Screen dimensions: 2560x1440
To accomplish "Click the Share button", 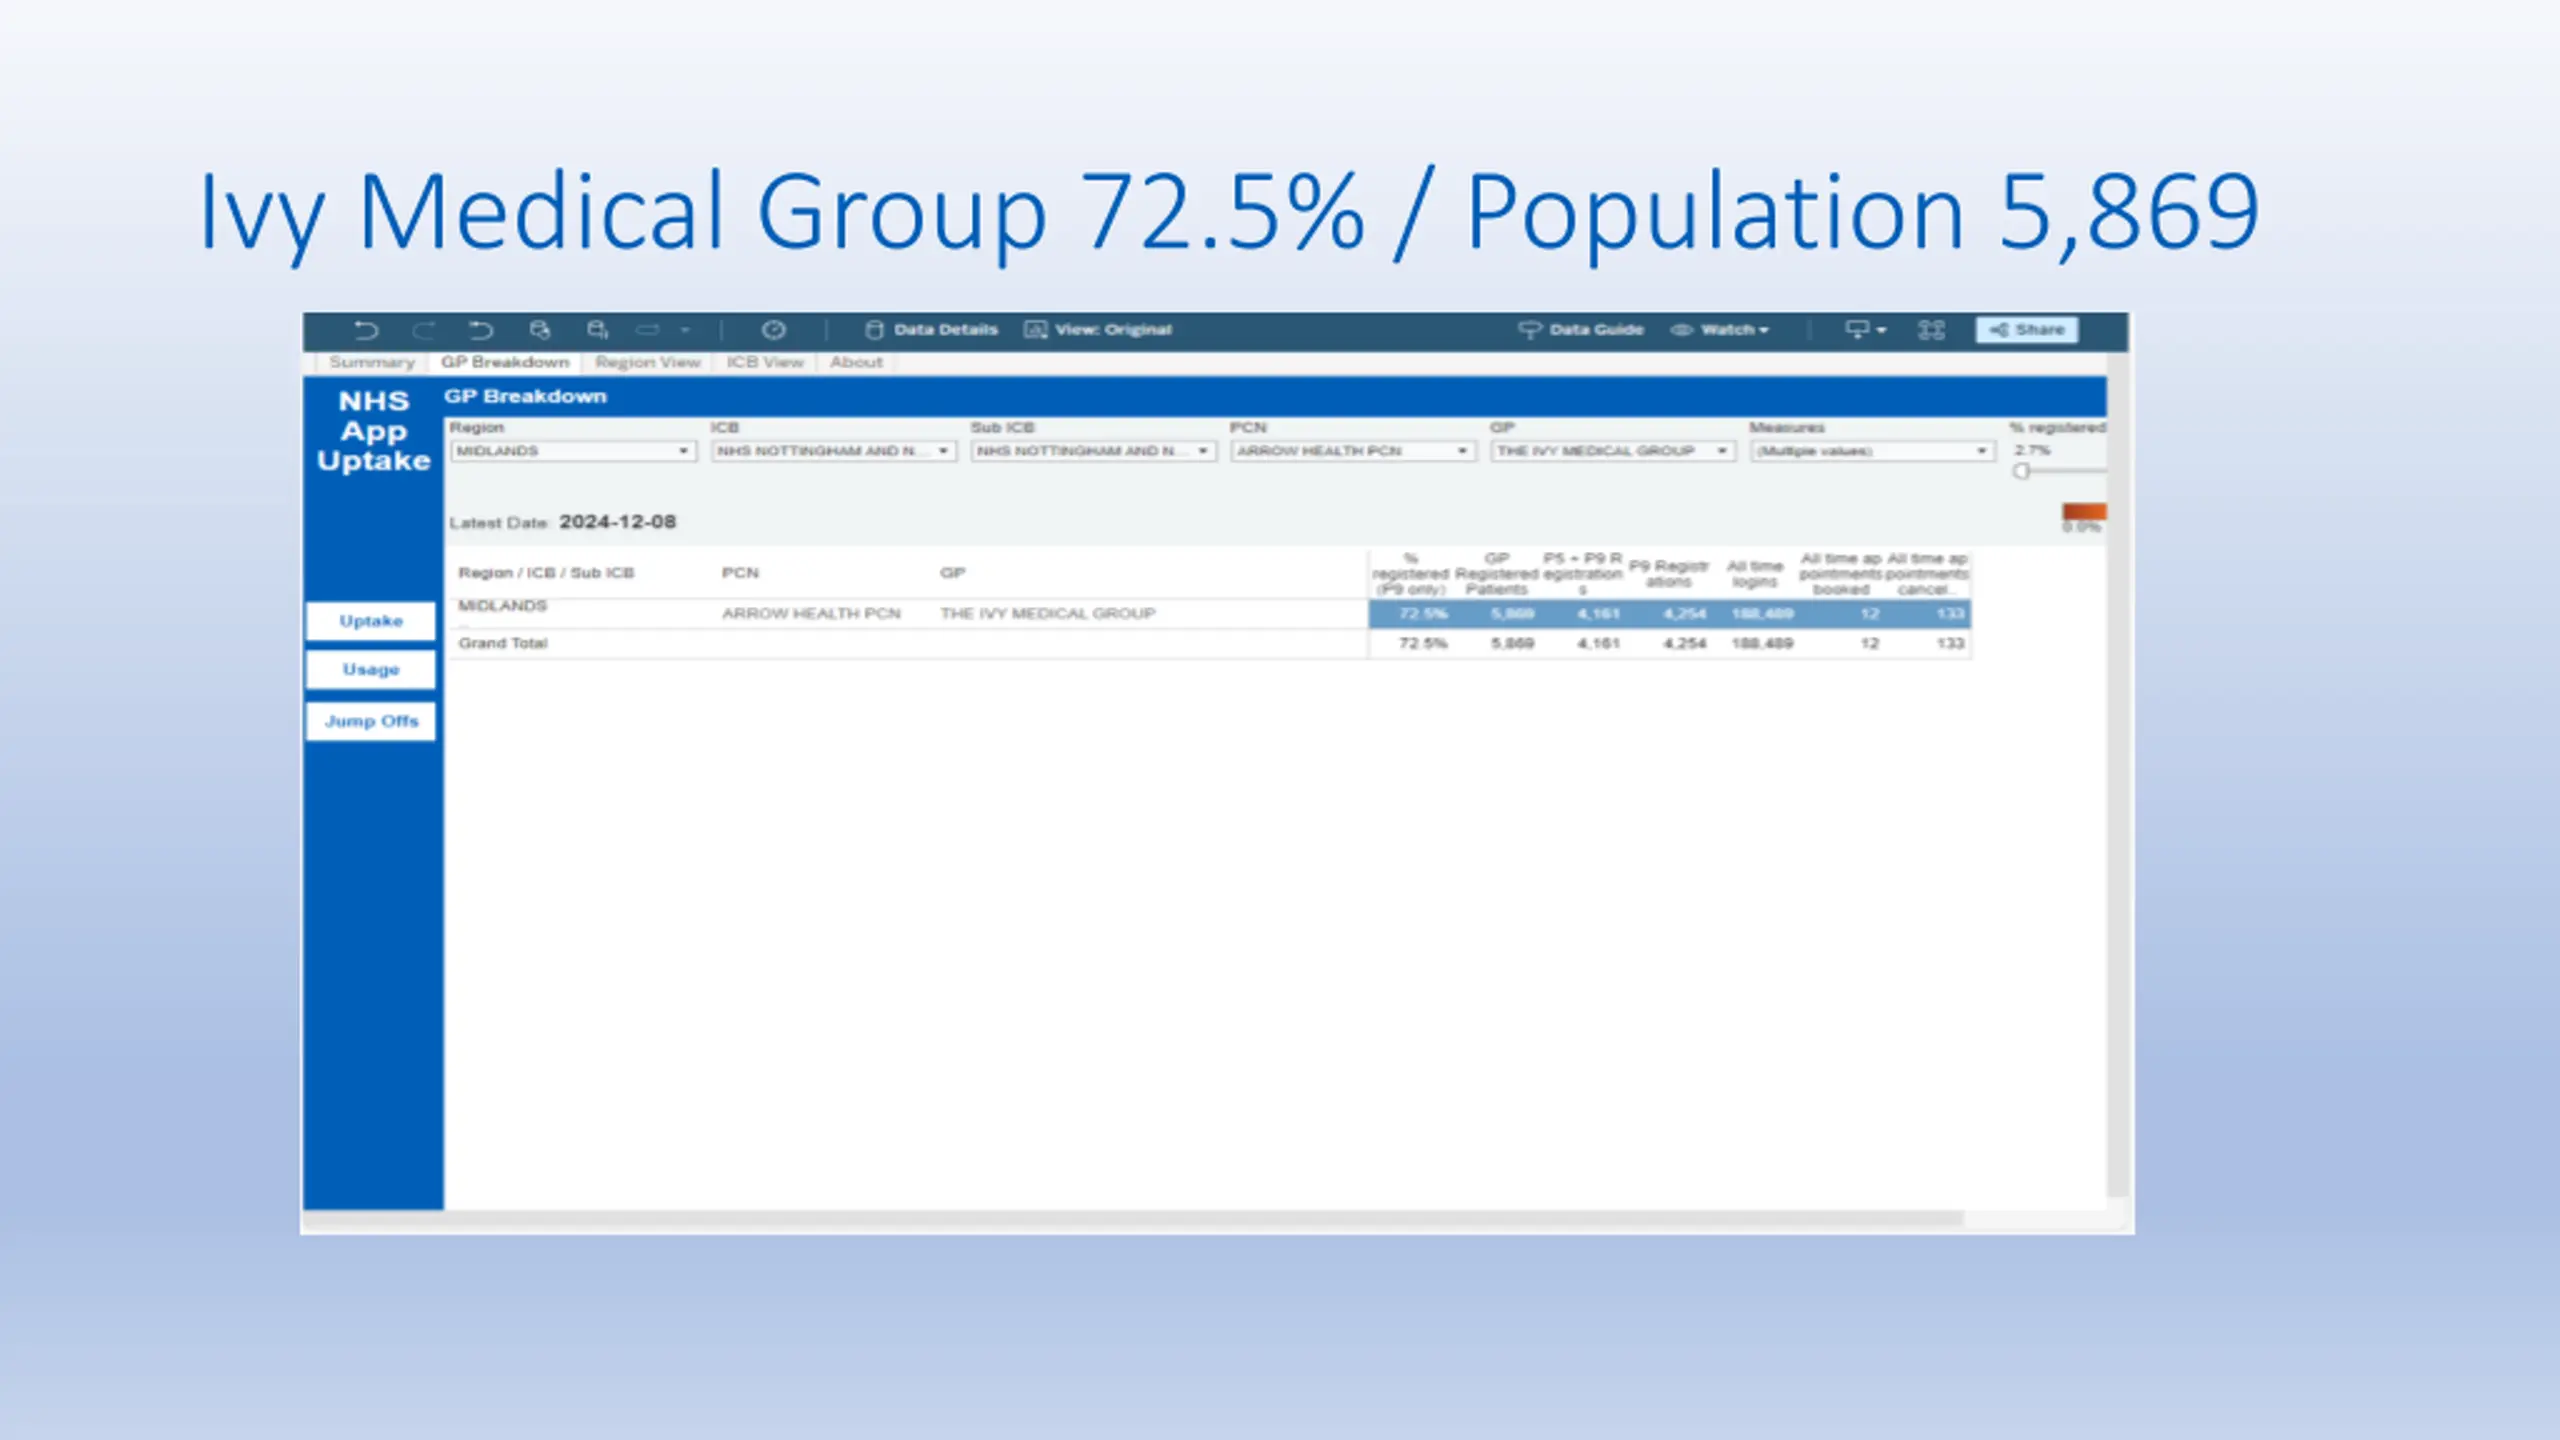I will pos(2027,330).
